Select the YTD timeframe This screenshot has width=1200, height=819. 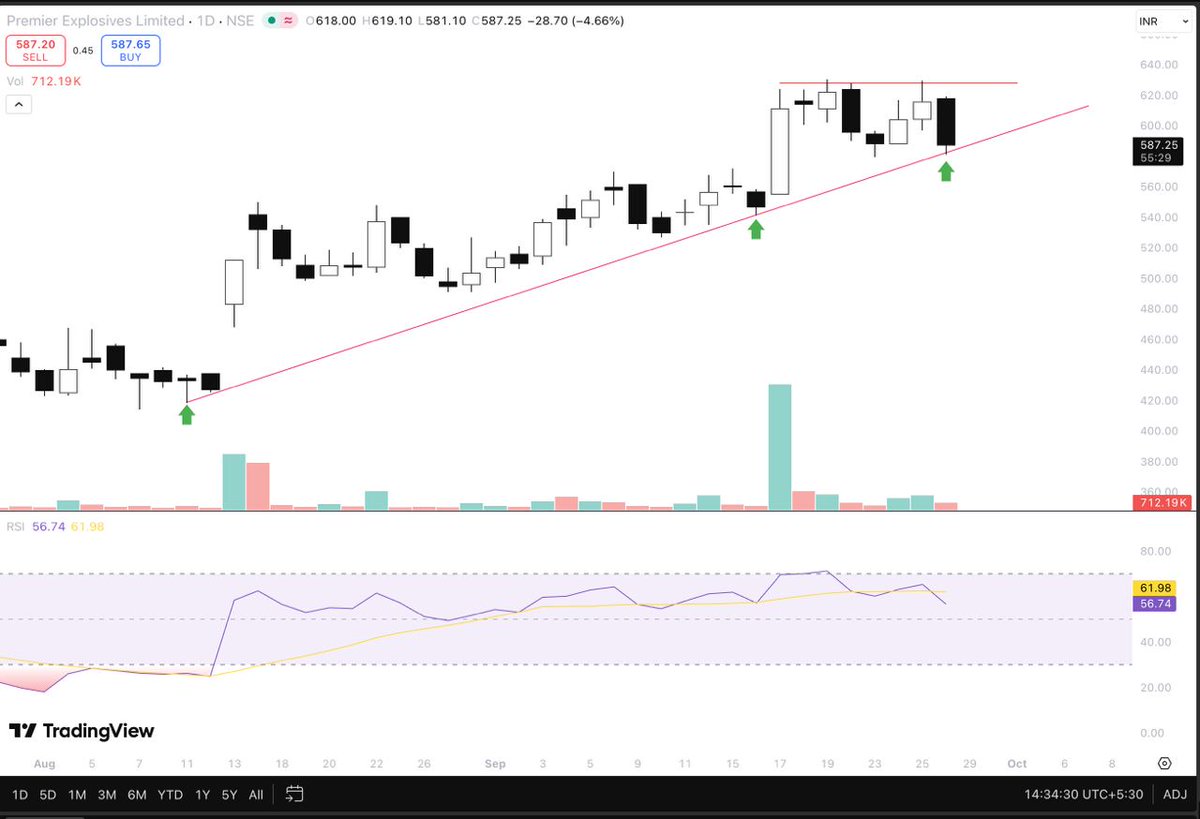click(x=169, y=792)
